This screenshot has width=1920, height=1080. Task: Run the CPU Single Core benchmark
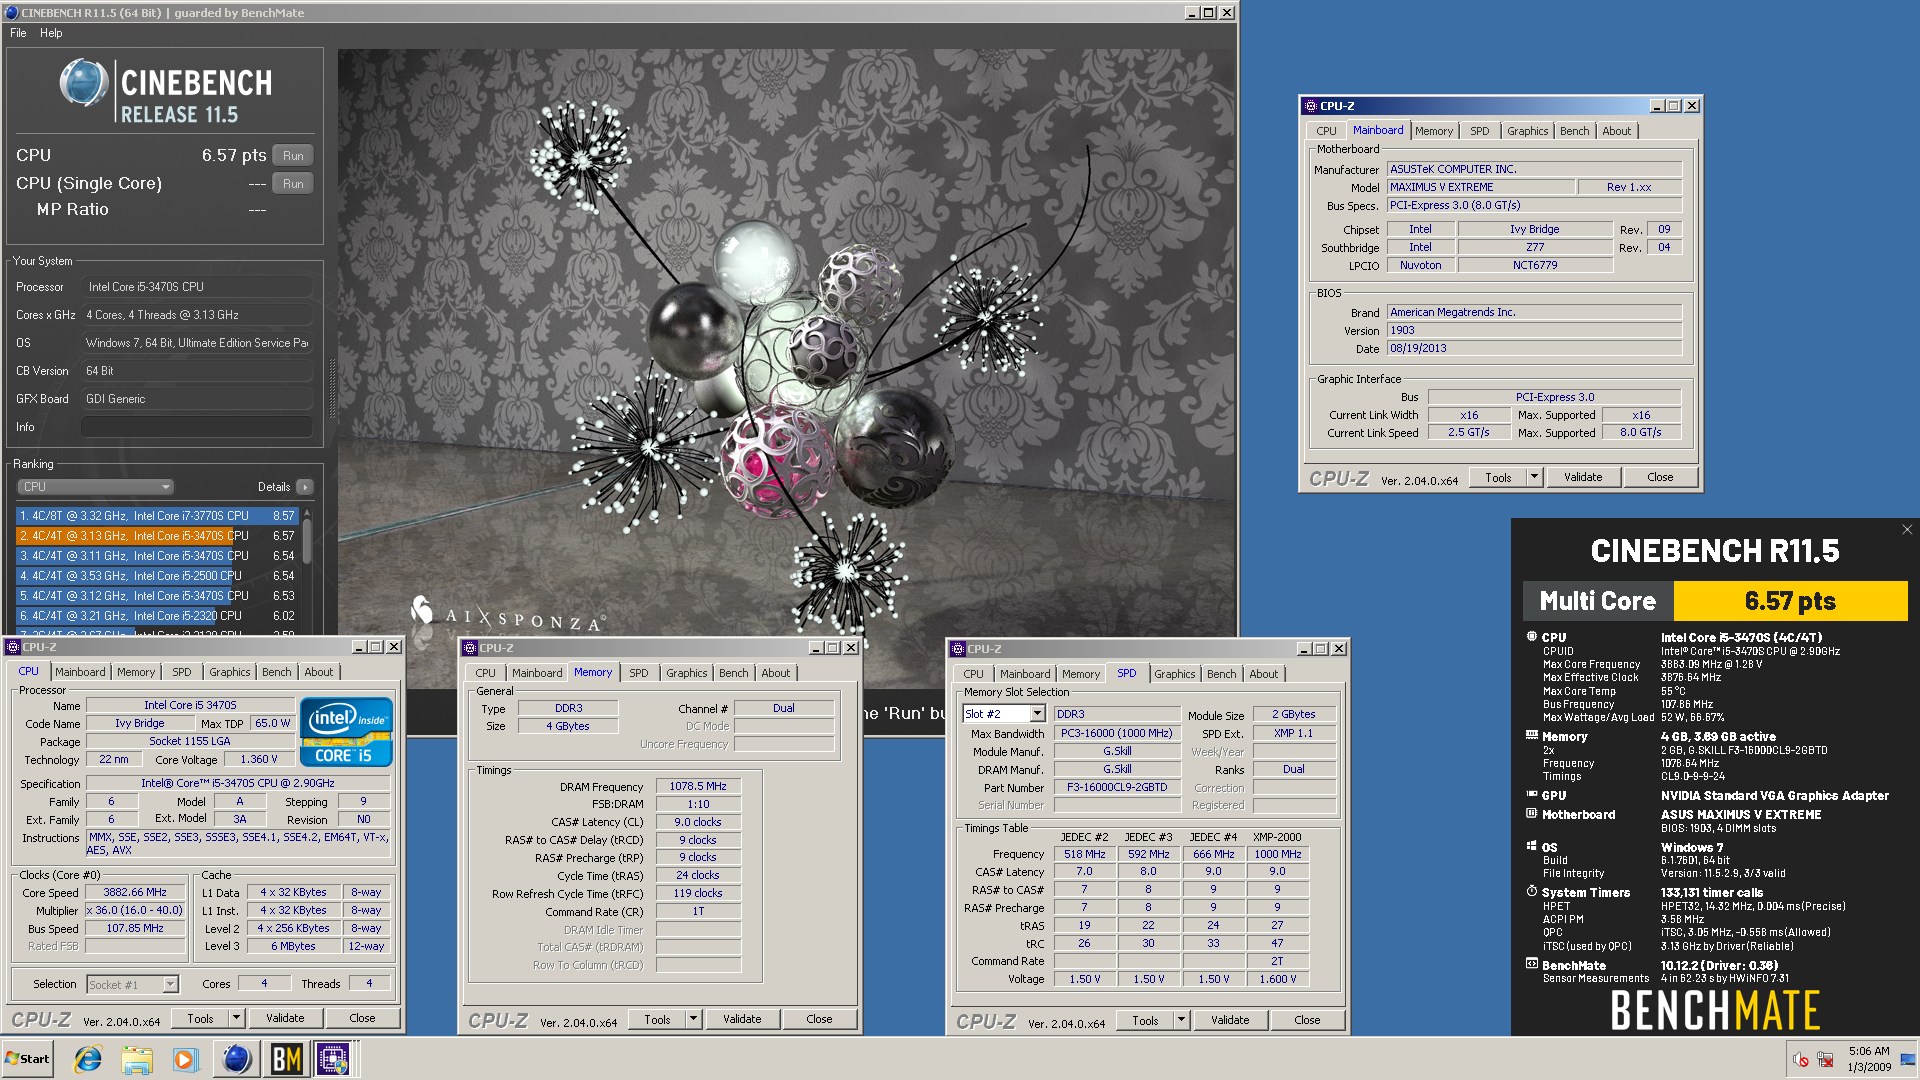point(293,184)
